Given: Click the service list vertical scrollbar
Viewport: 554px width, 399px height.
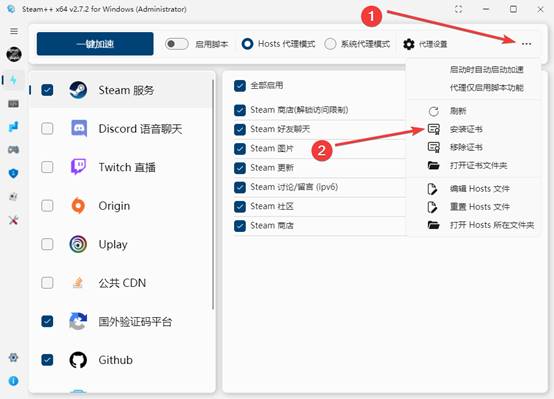Looking at the screenshot, I should (213, 194).
